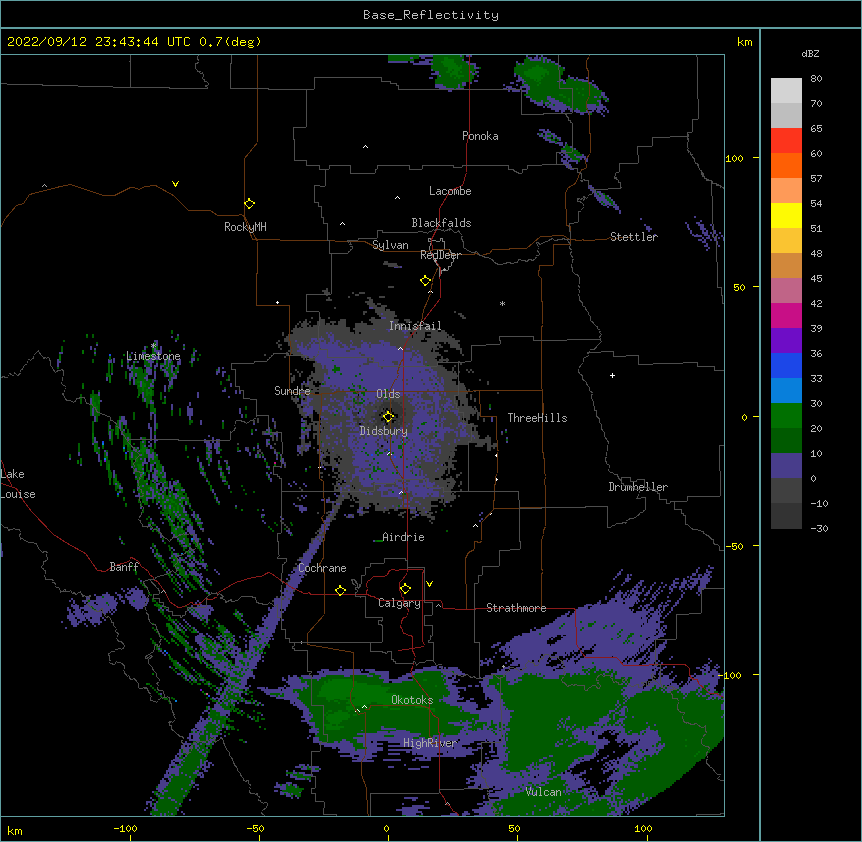This screenshot has width=862, height=842.
Task: Click the yellow diamond marker above Calgary label
Action: 405,588
